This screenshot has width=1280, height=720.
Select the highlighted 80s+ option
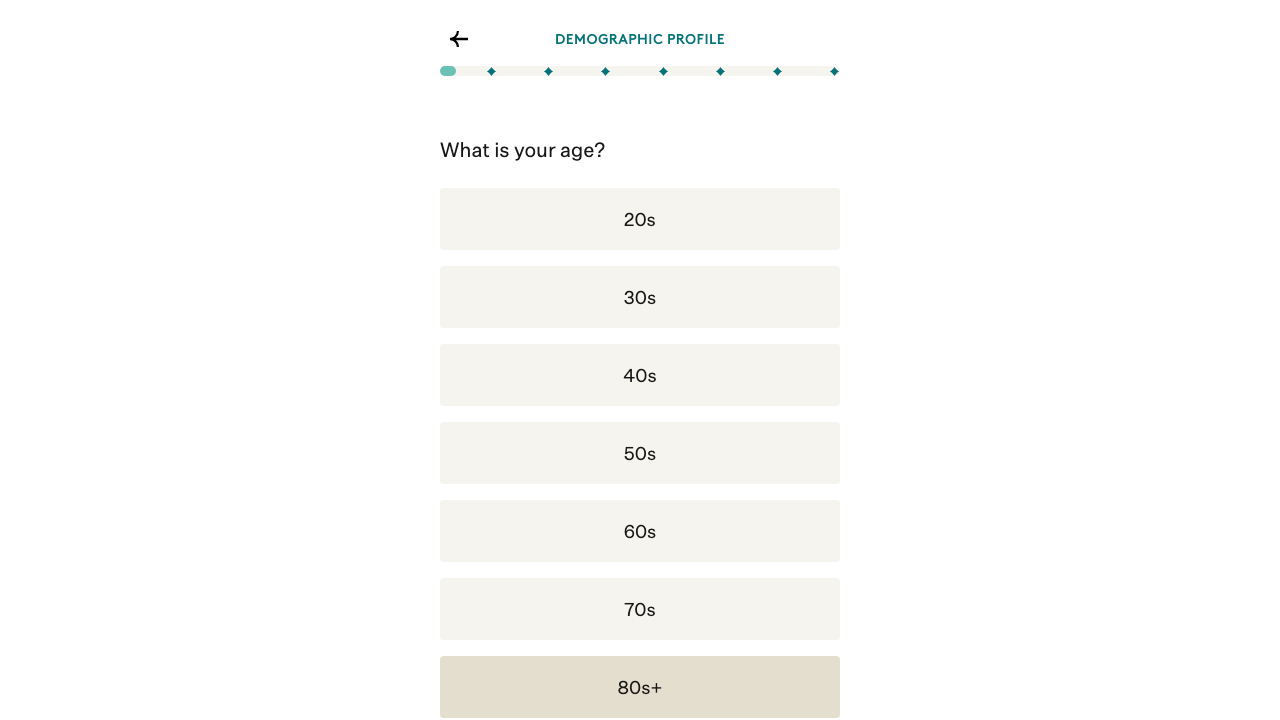(x=640, y=687)
